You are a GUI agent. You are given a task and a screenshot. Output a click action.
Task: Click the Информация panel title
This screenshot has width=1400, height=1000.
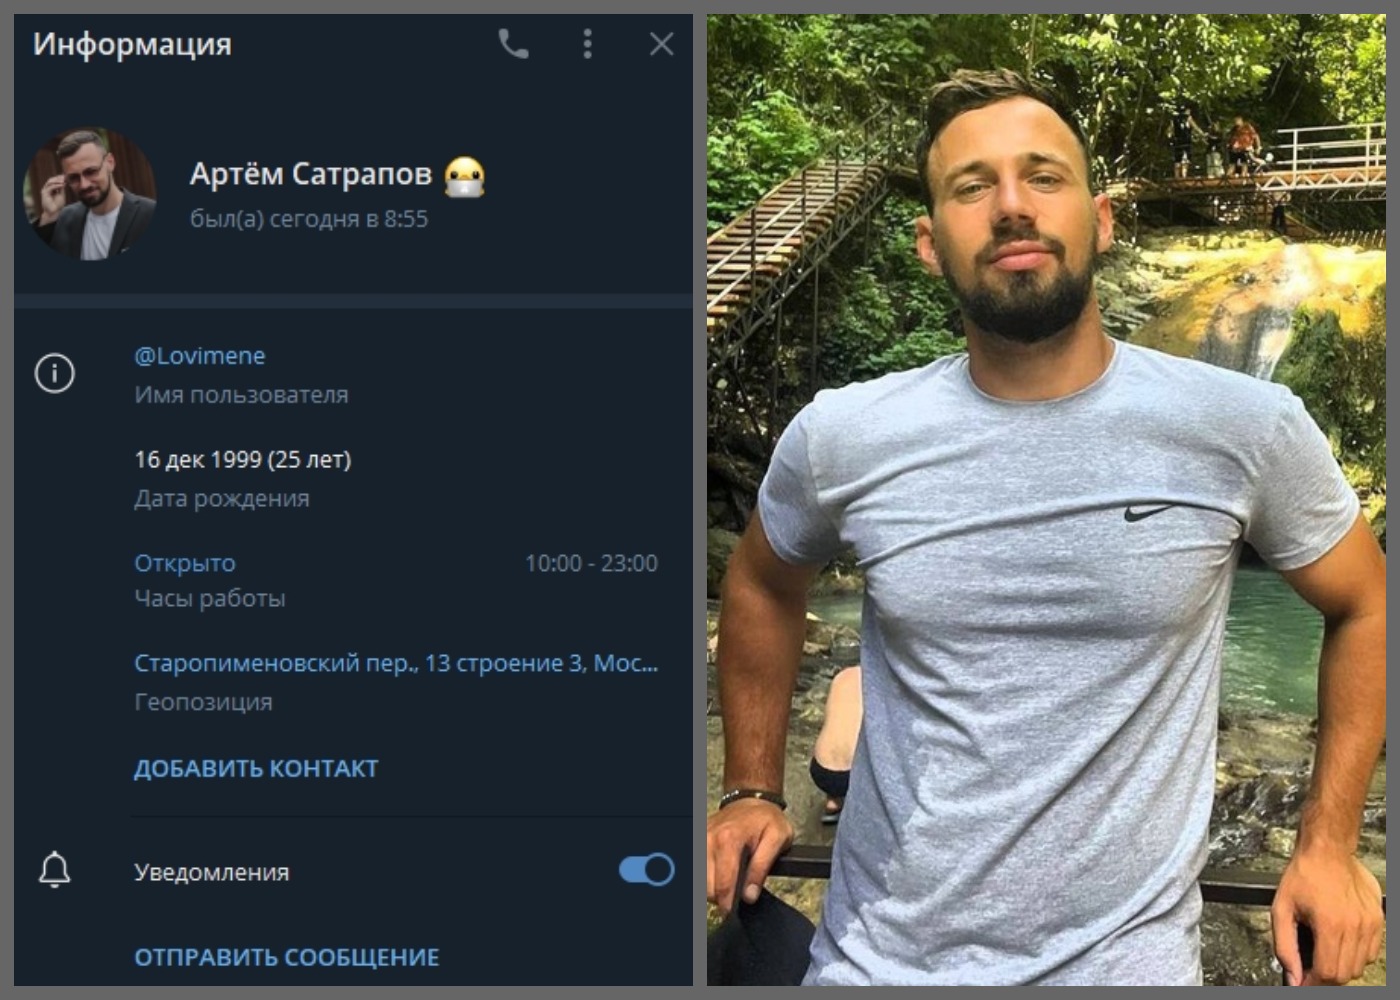pos(132,44)
